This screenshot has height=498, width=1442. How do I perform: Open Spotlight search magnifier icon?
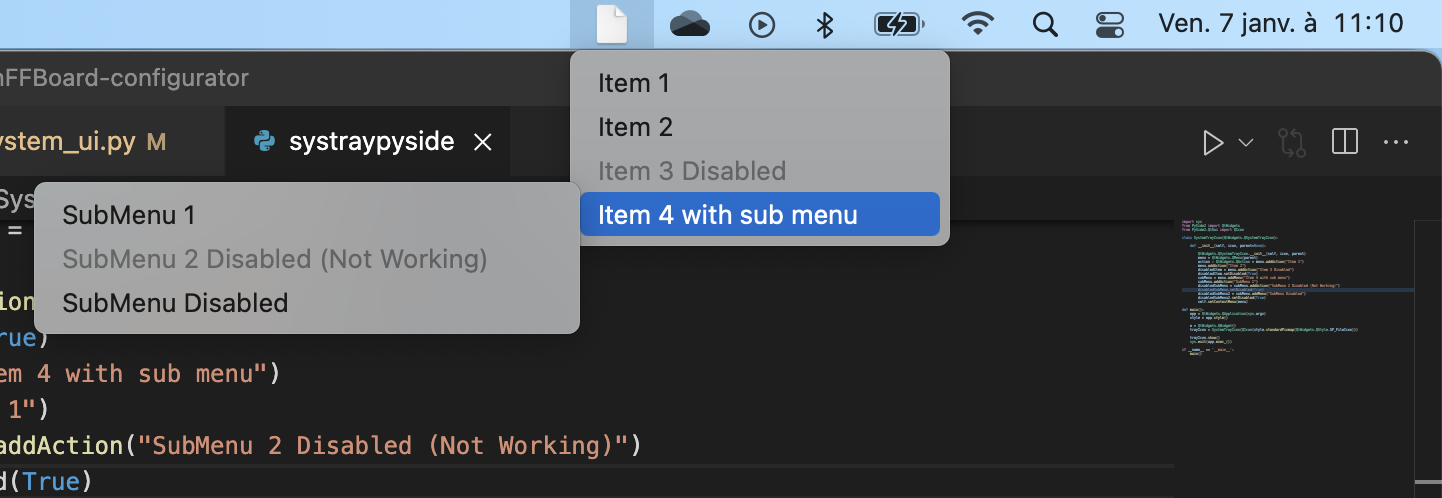pyautogui.click(x=1045, y=25)
